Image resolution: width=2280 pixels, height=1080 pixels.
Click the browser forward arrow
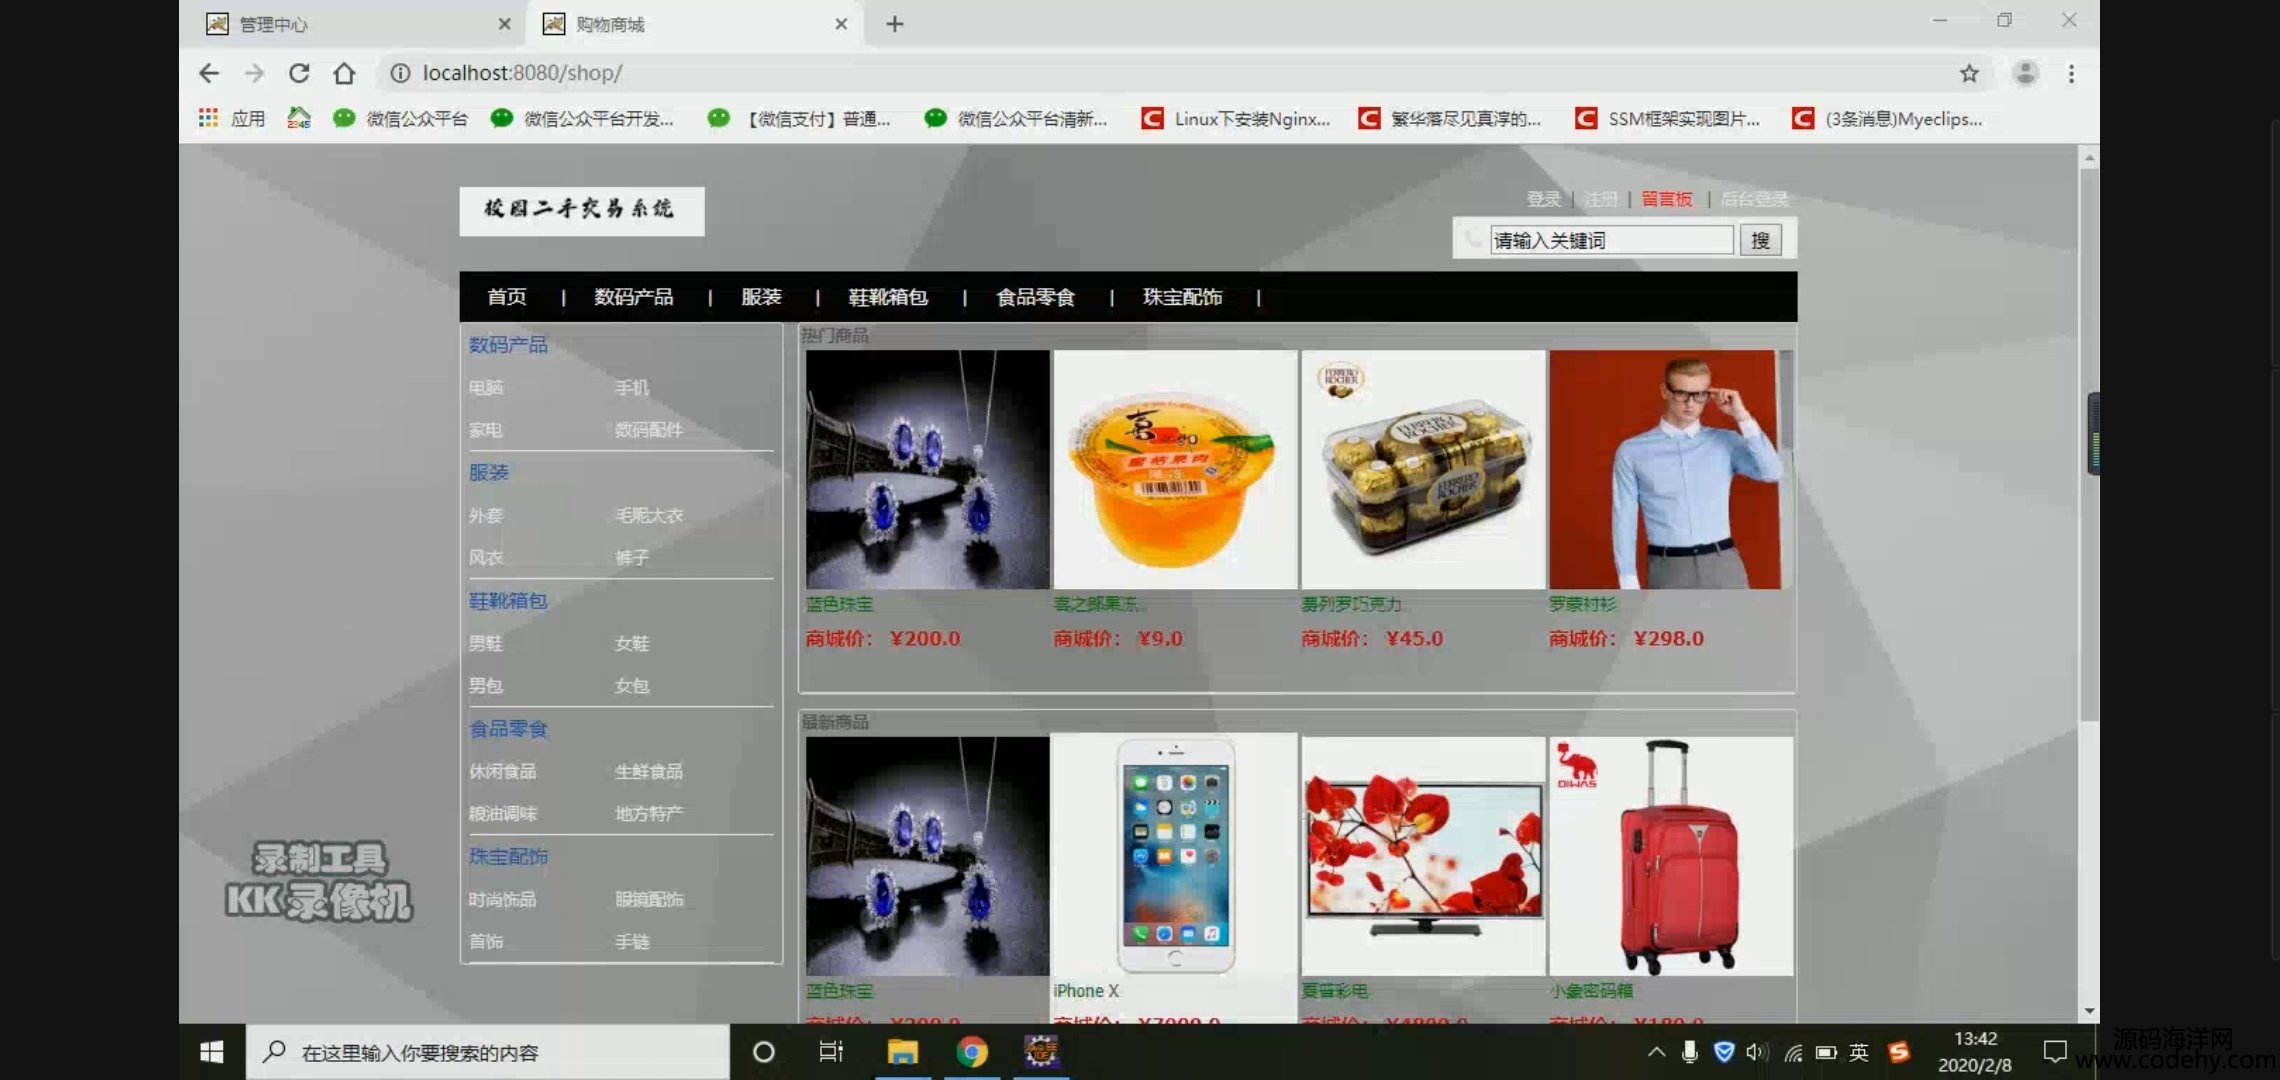coord(254,73)
